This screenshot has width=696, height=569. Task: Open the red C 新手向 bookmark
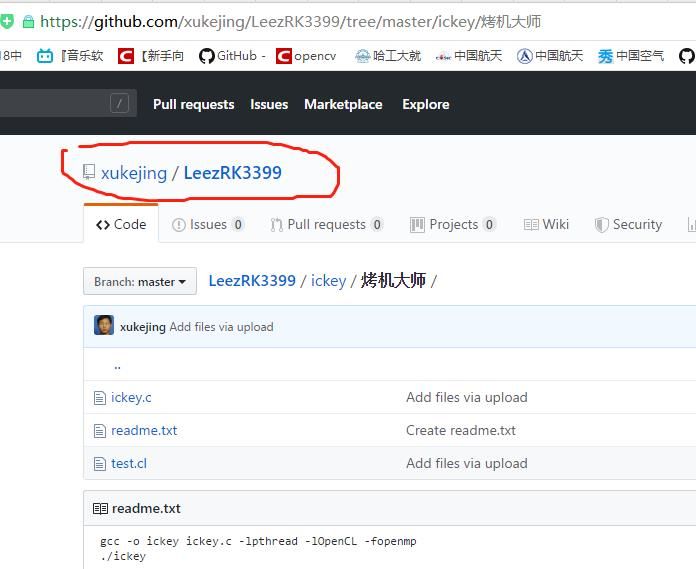point(151,56)
